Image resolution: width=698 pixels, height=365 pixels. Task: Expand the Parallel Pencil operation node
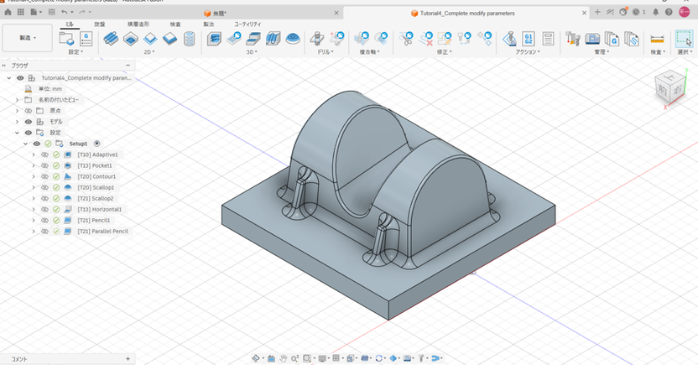[33, 231]
